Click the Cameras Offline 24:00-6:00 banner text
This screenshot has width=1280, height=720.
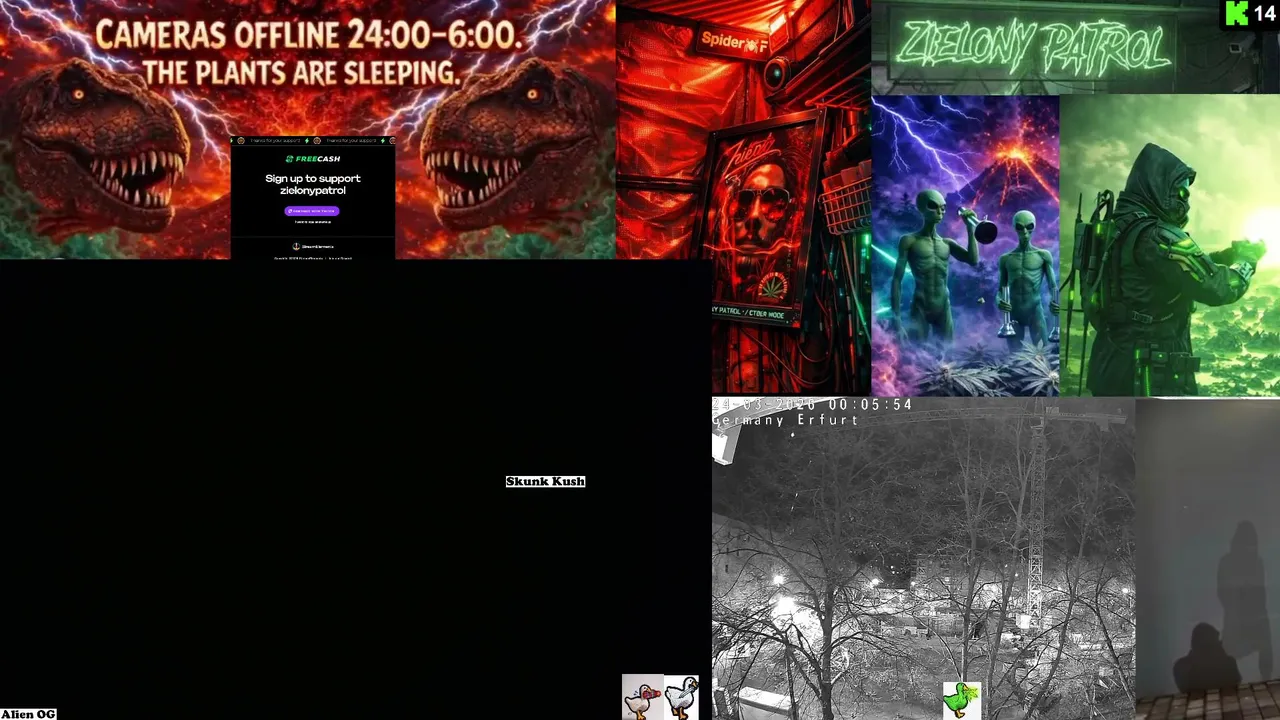click(x=308, y=37)
